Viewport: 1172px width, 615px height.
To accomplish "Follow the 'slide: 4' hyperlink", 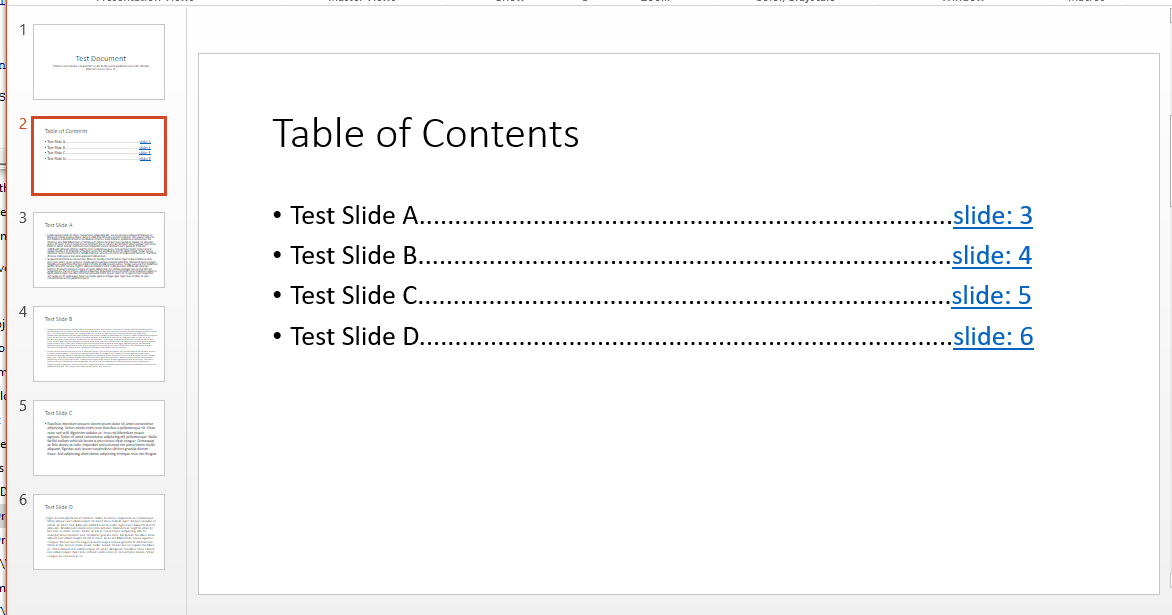I will [991, 255].
